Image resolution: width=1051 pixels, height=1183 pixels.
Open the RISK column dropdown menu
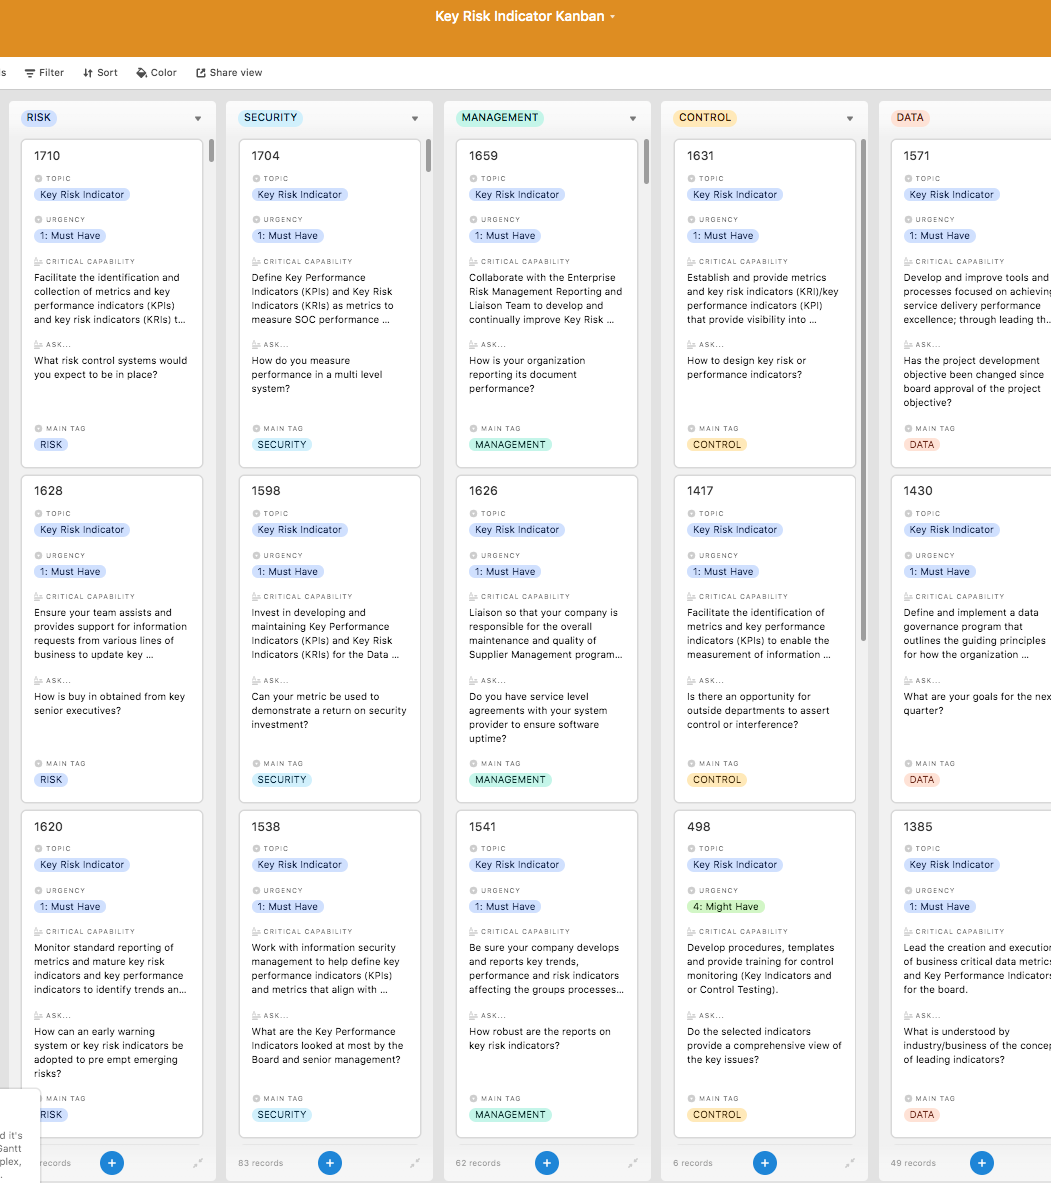point(198,118)
